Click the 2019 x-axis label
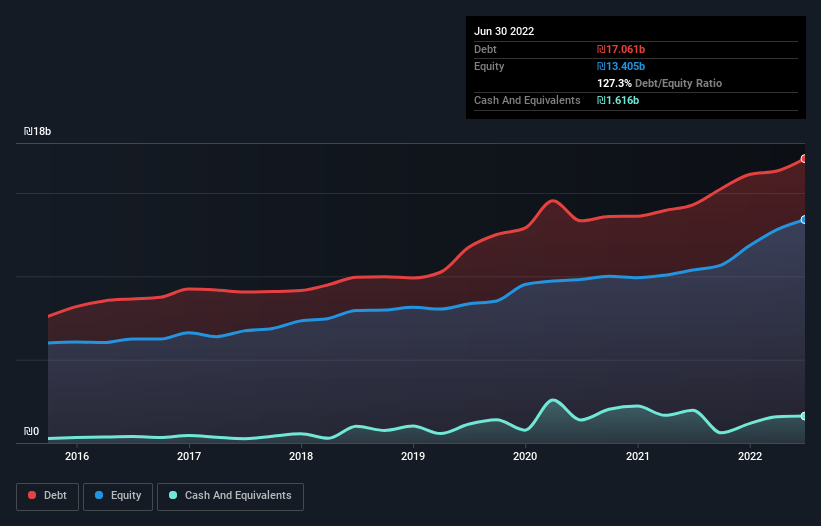This screenshot has height=526, width=821. pos(413,456)
